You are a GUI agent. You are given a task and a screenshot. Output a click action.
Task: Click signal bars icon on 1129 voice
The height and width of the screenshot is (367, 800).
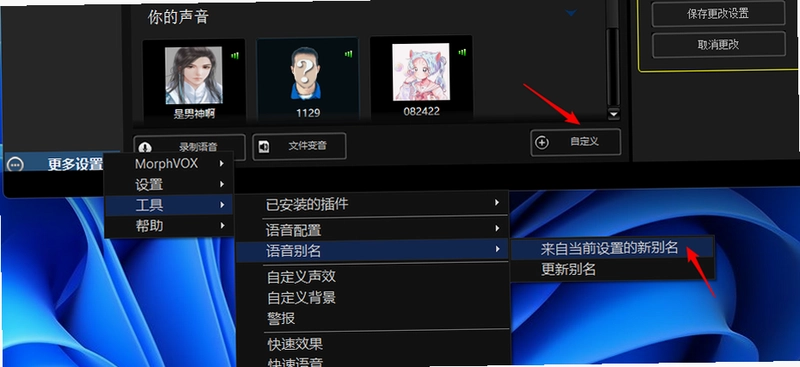click(x=348, y=54)
